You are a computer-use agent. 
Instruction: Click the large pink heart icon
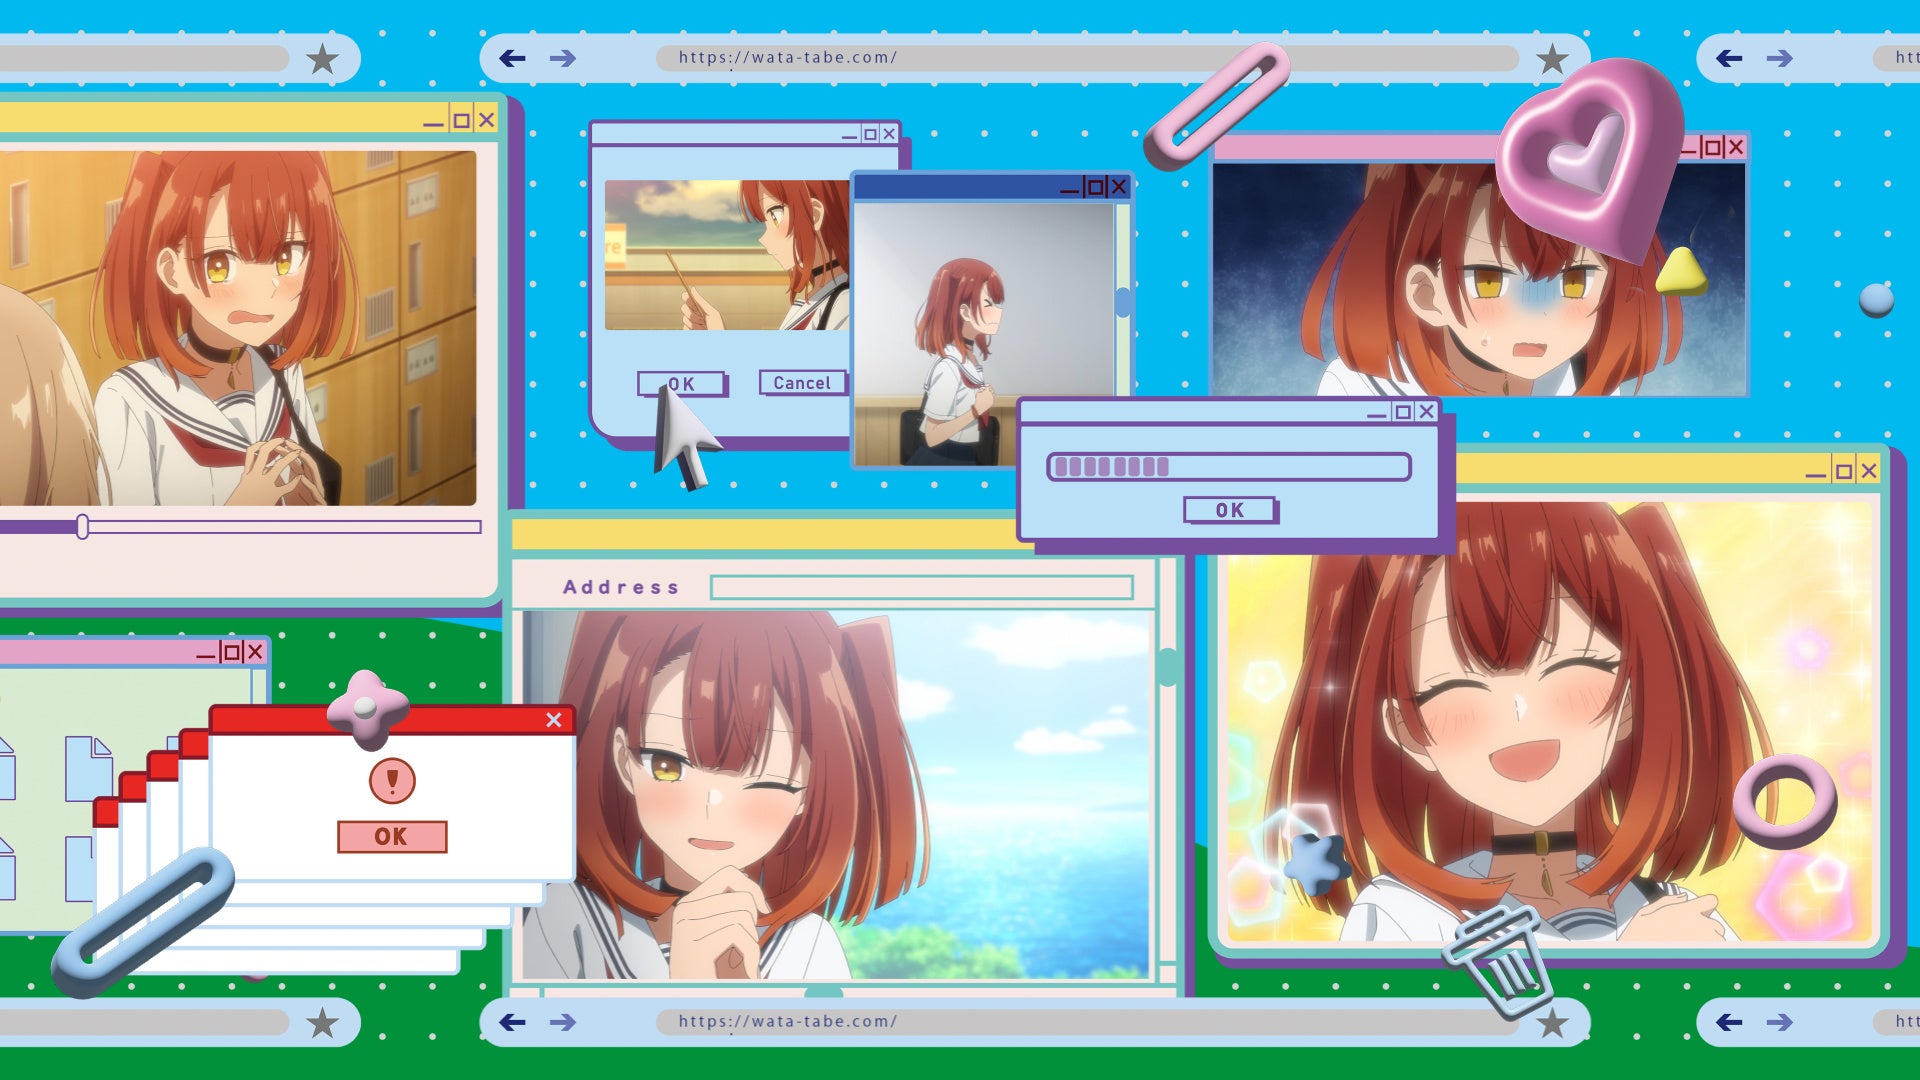[1588, 155]
